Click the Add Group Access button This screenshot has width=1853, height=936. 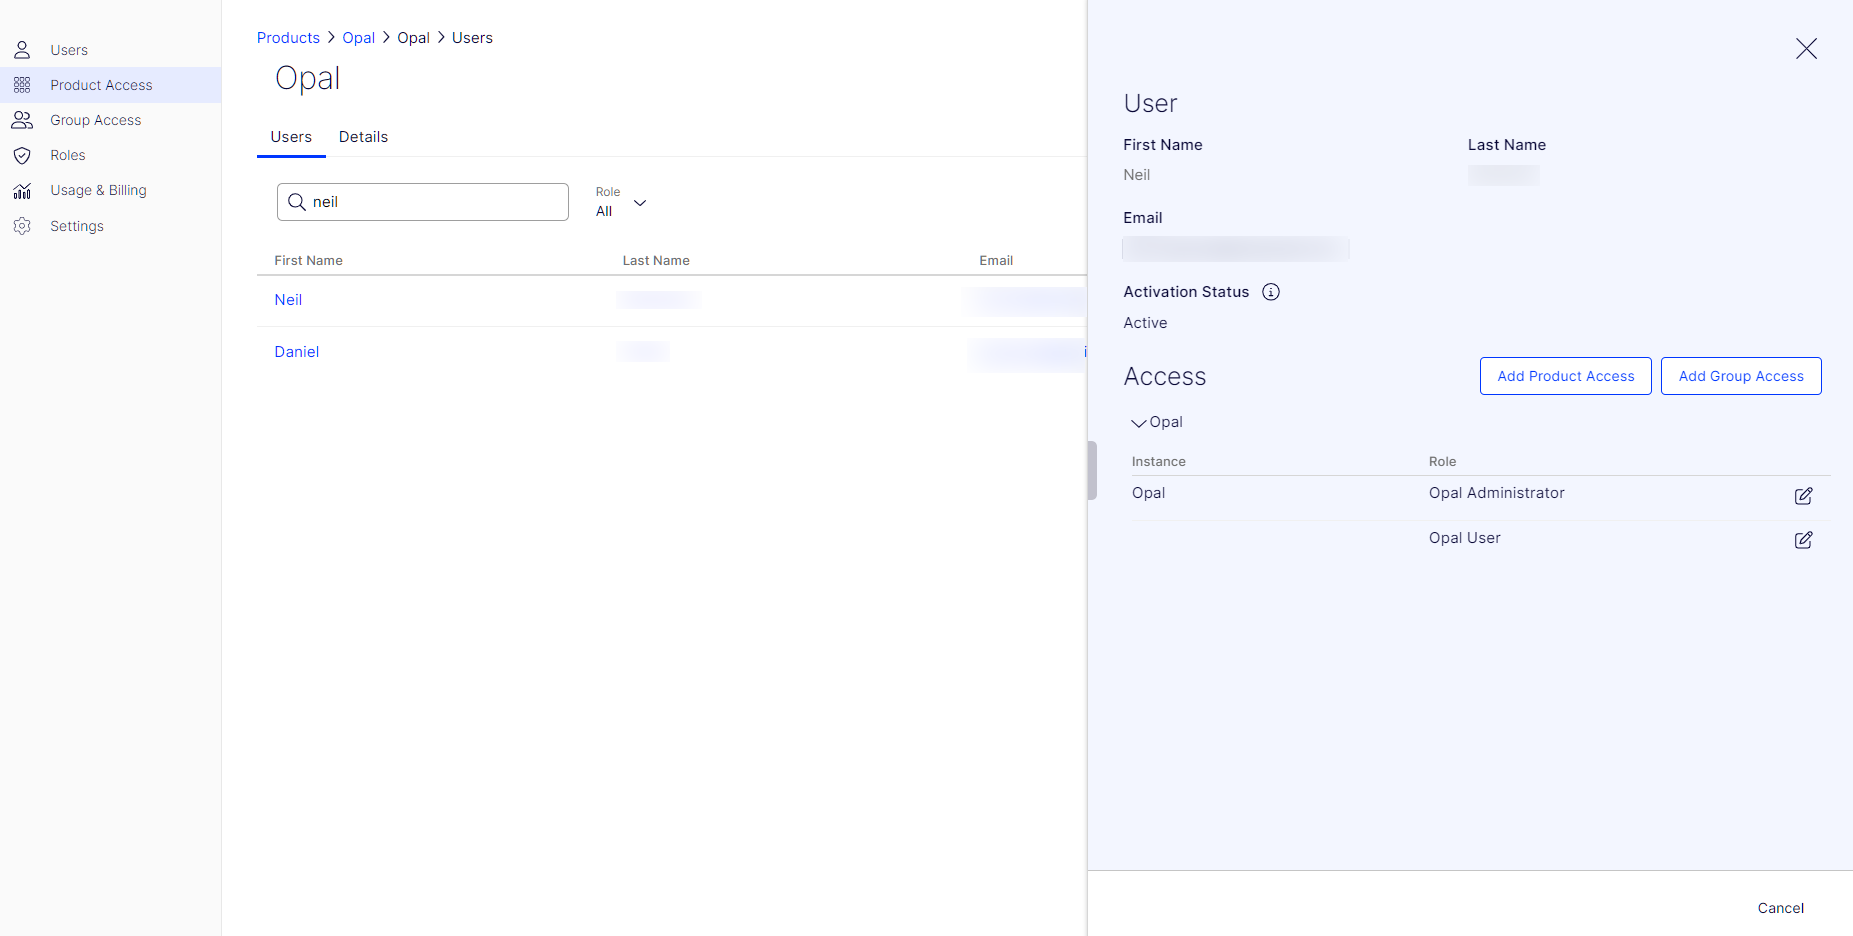(1741, 376)
